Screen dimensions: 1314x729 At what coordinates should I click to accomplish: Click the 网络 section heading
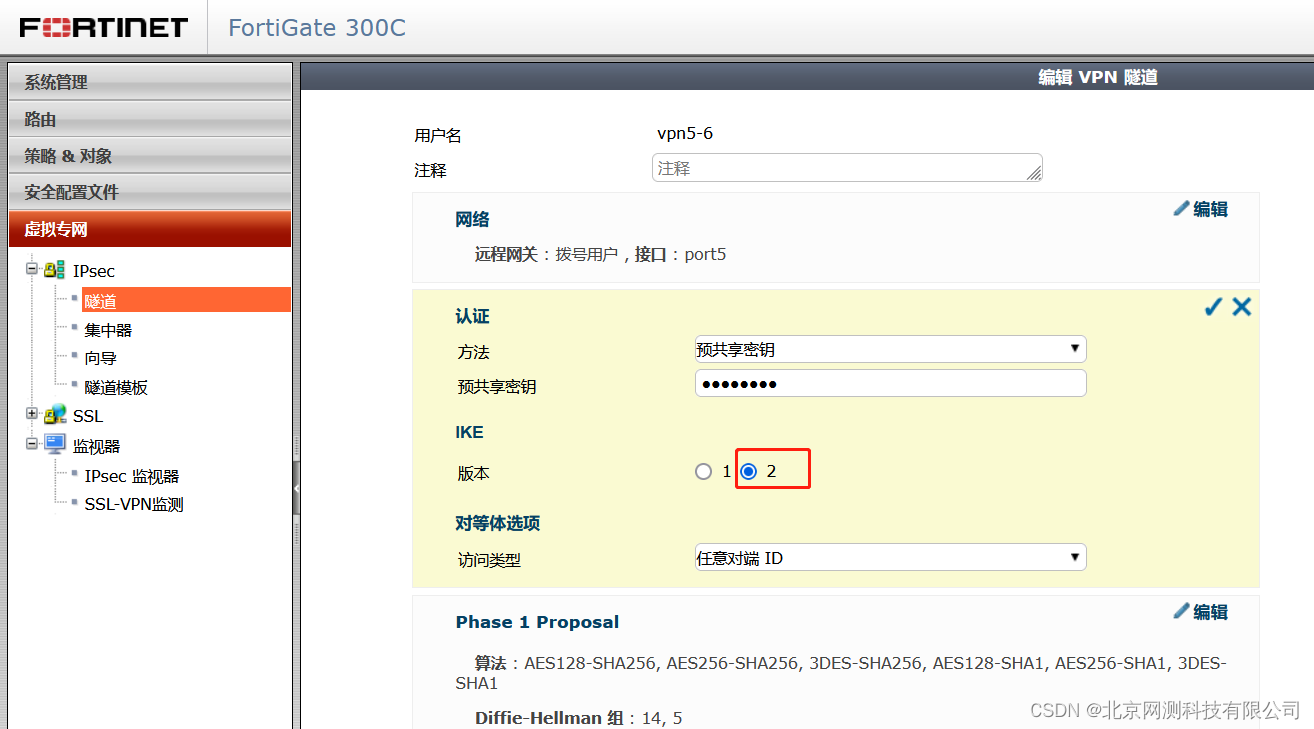click(x=472, y=219)
